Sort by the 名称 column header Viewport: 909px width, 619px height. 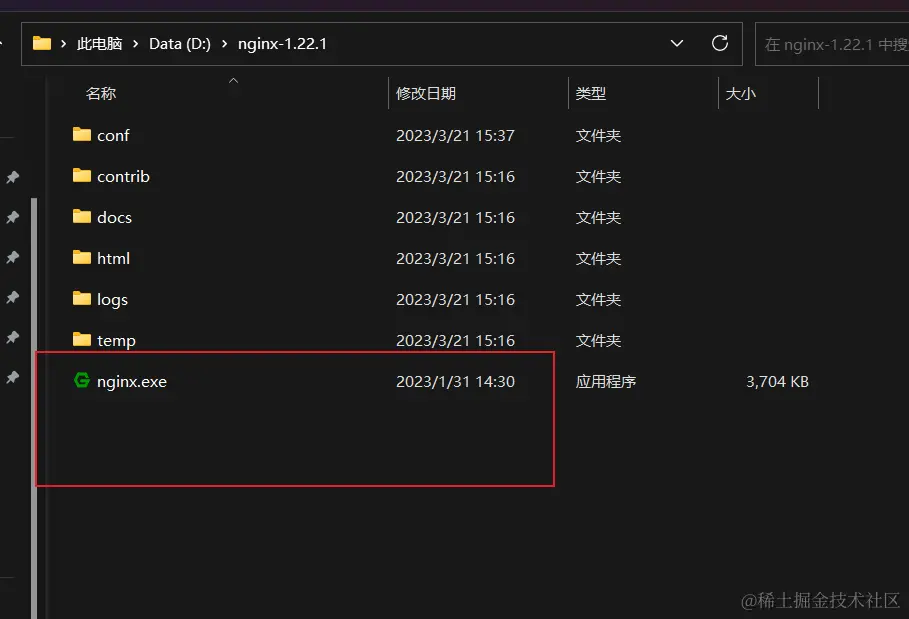[x=101, y=93]
